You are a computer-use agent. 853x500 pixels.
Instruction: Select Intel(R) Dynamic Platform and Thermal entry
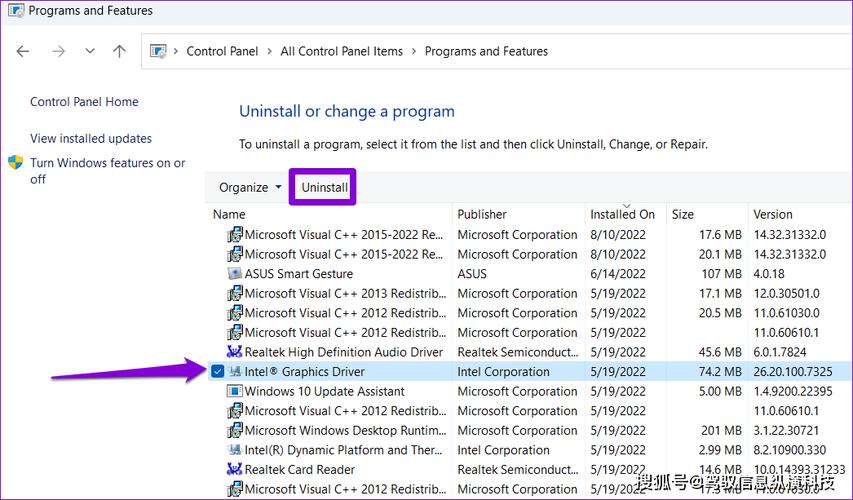point(344,450)
